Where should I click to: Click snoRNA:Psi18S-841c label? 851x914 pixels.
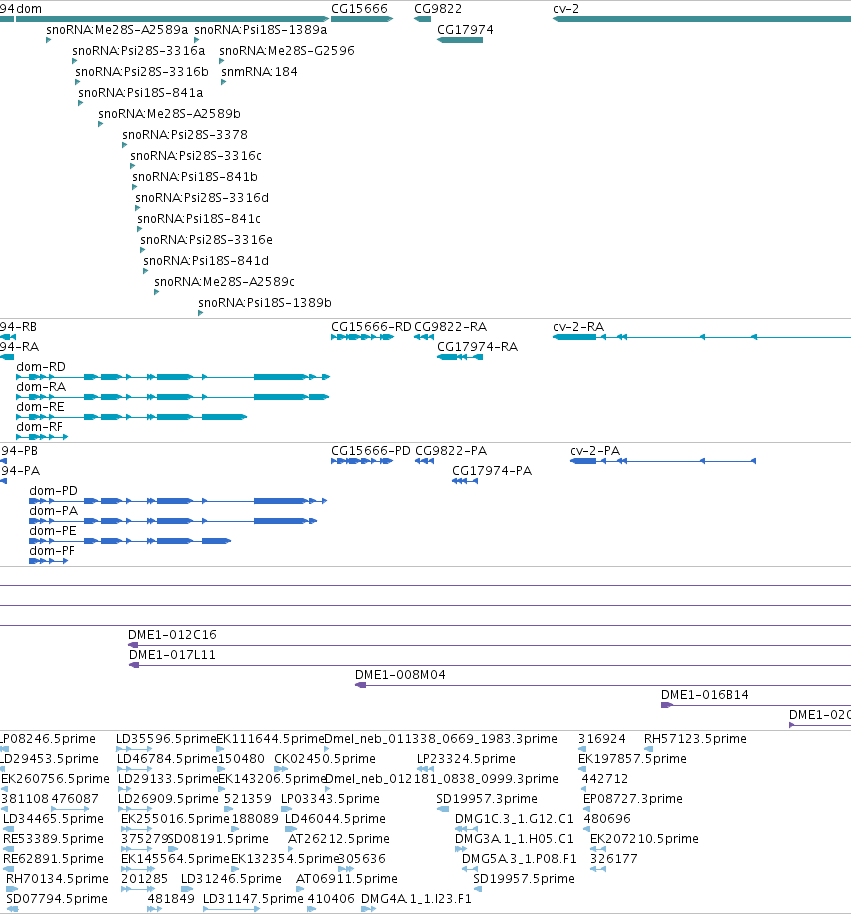pyautogui.click(x=199, y=219)
